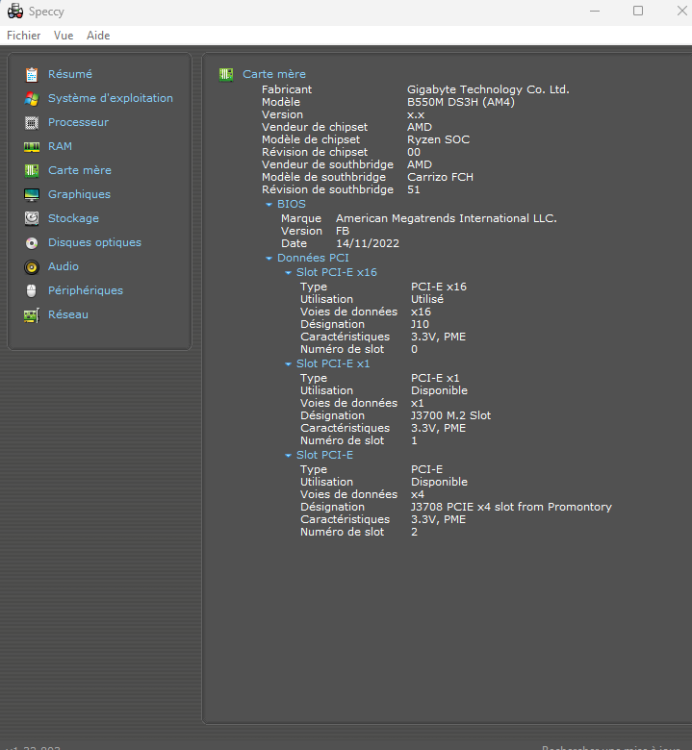Click the Carte mère sidebar icon
This screenshot has width=692, height=750.
coord(32,171)
